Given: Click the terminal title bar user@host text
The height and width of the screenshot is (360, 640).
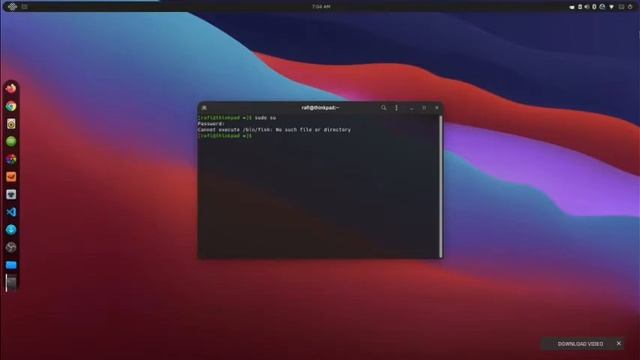Looking at the screenshot, I should (x=320, y=108).
